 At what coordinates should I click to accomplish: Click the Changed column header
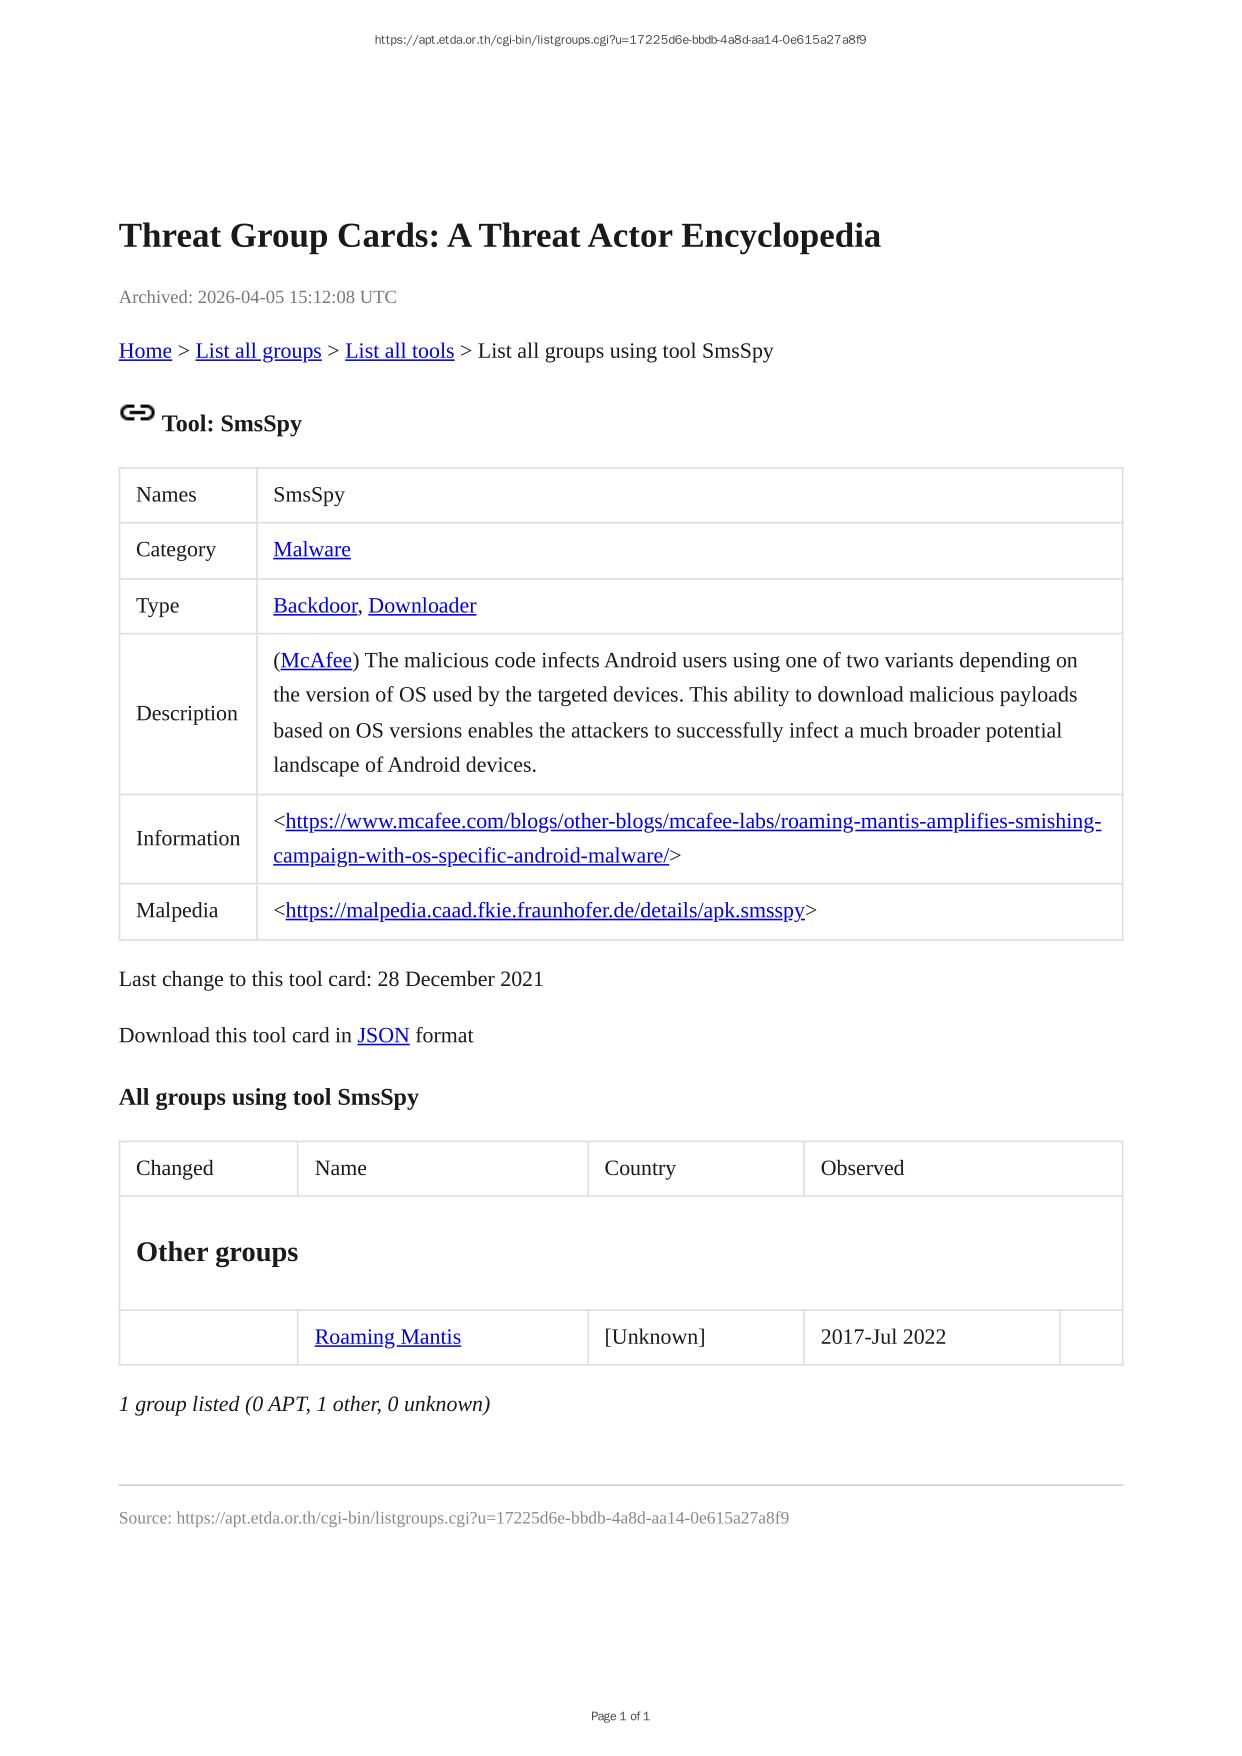coord(175,1169)
